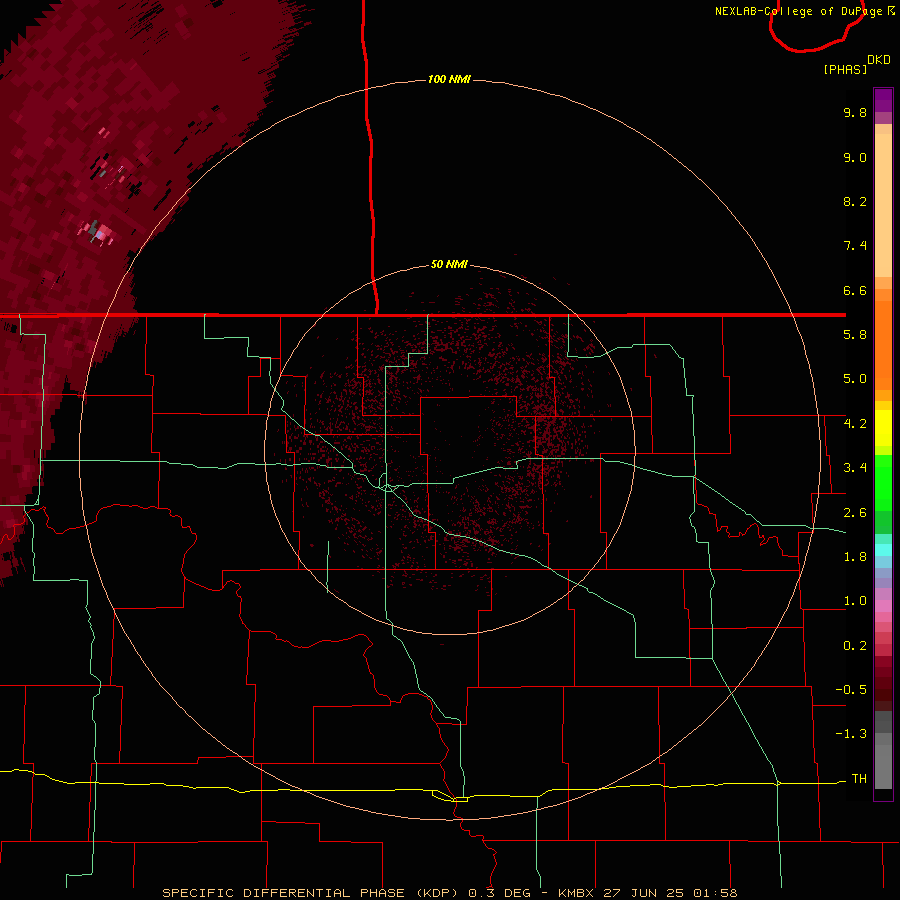This screenshot has width=900, height=900.
Task: Click the 2.6 legend value
Action: 855,513
